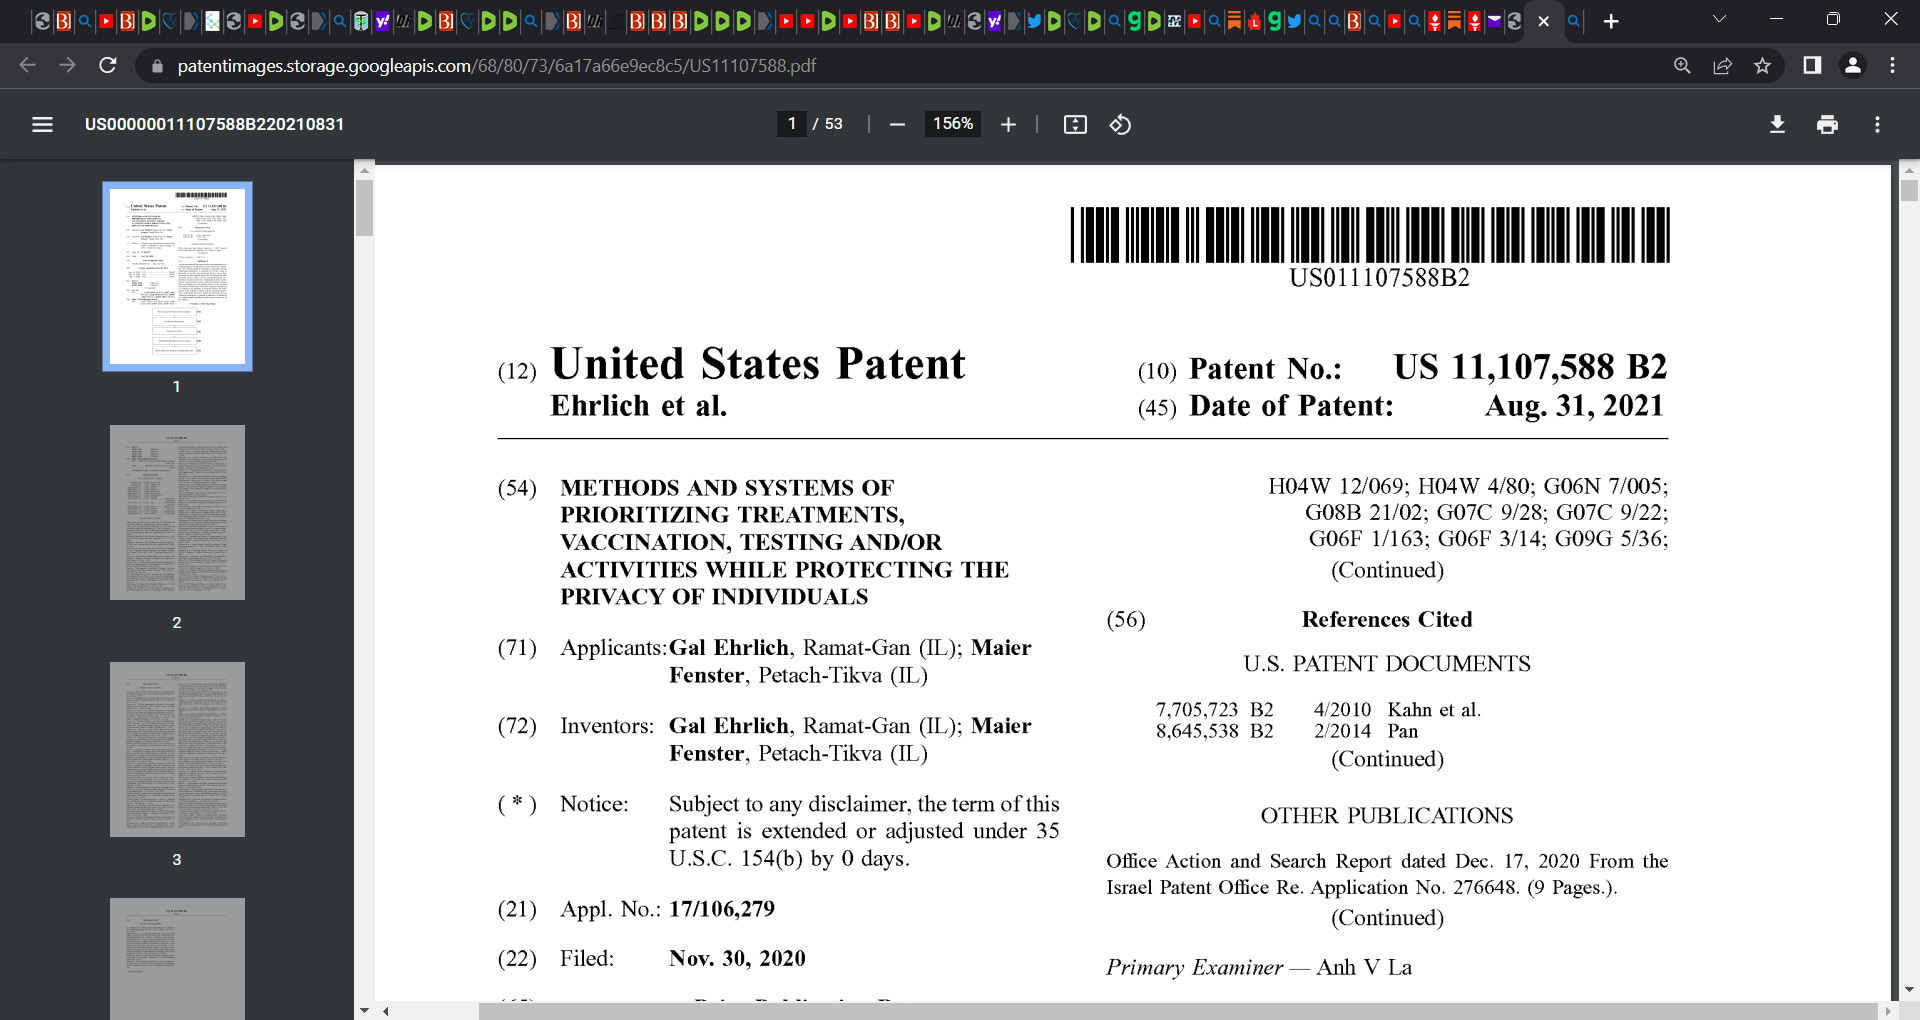This screenshot has width=1920, height=1020.
Task: Select the page 2 thumbnail
Action: (177, 512)
